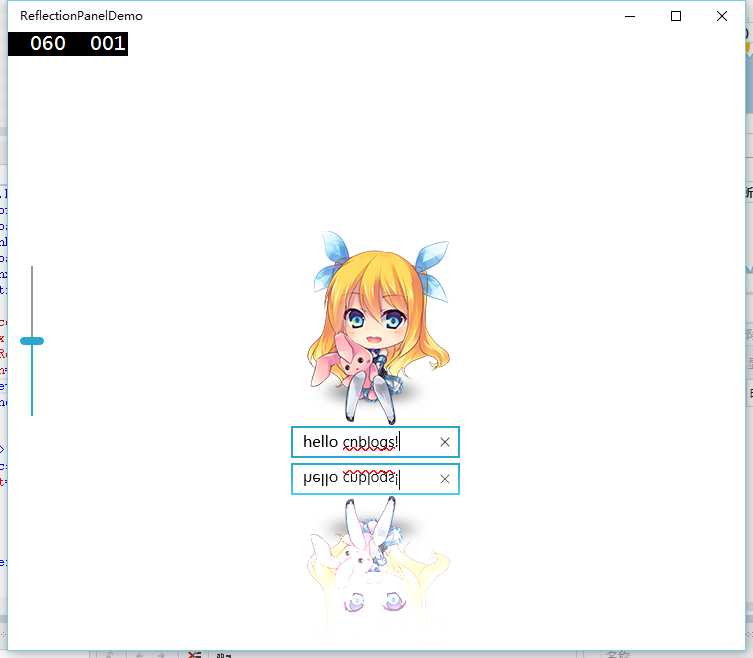This screenshot has height=658, width=753.
Task: Click the mirrored reflected text box
Action: pyautogui.click(x=375, y=479)
